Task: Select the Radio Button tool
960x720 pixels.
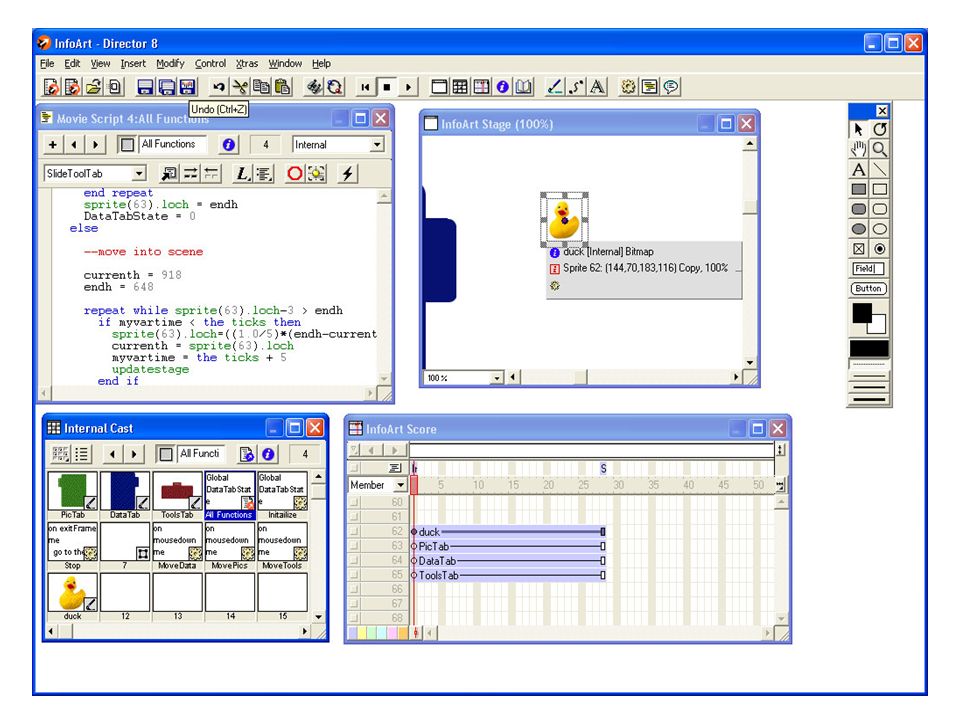Action: click(880, 249)
